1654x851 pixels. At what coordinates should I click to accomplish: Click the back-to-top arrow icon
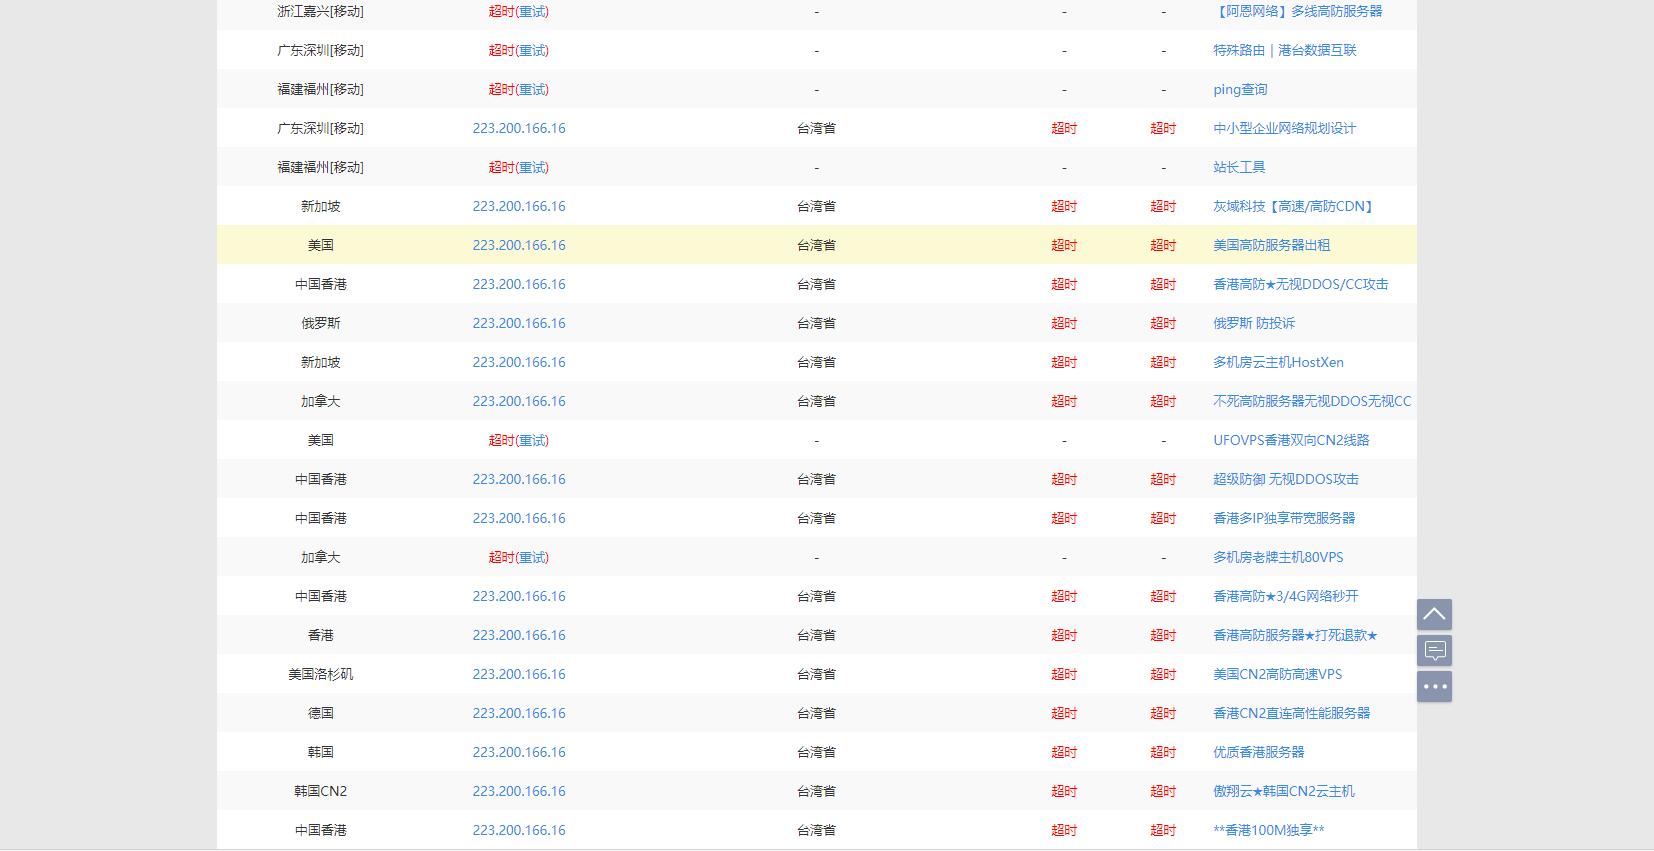1434,614
